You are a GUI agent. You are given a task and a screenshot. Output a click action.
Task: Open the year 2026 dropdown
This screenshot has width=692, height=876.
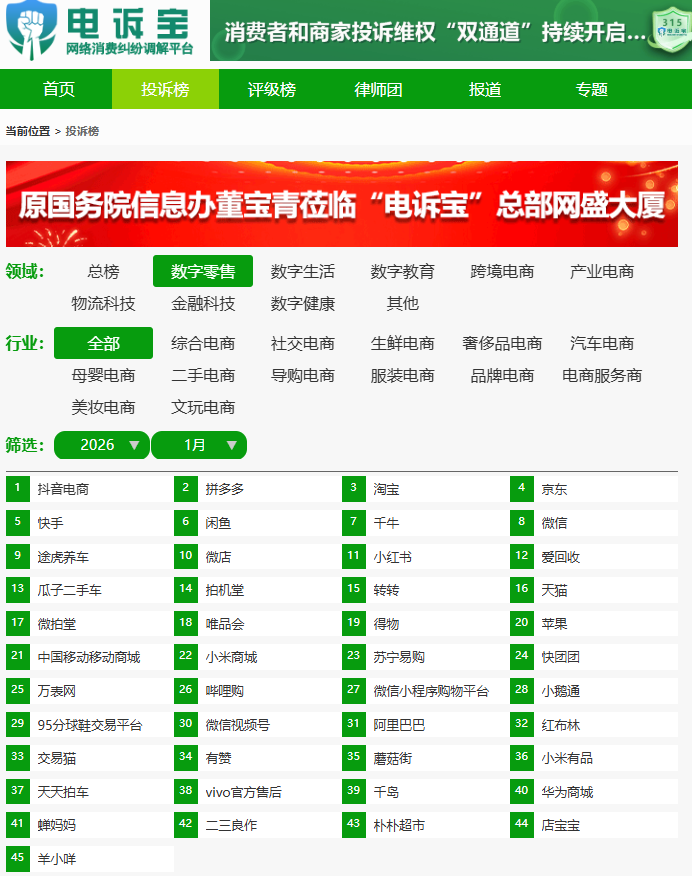click(101, 445)
